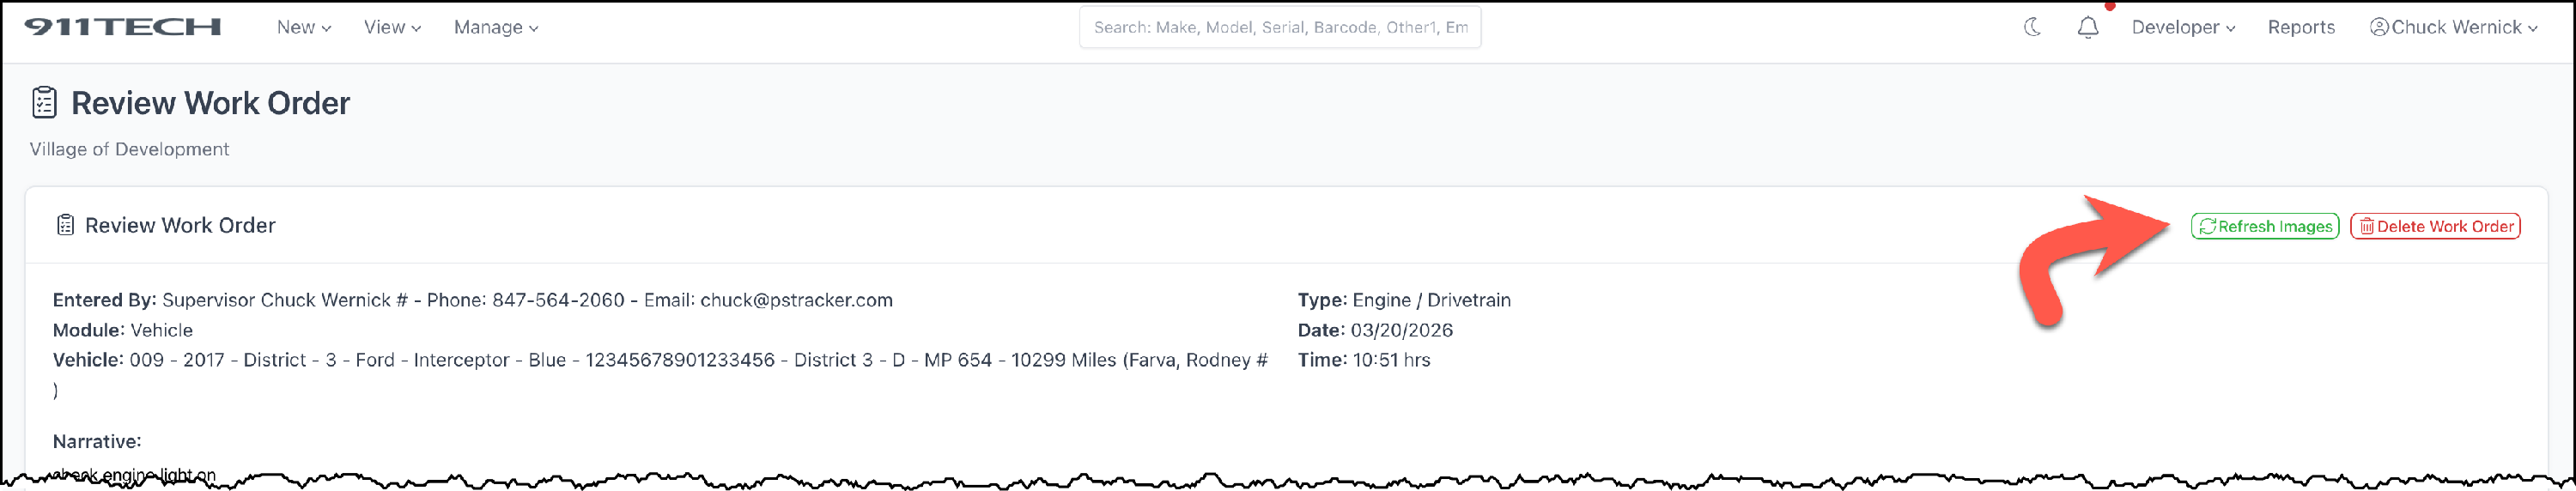Click the phone number 847-564-2060

pos(558,300)
